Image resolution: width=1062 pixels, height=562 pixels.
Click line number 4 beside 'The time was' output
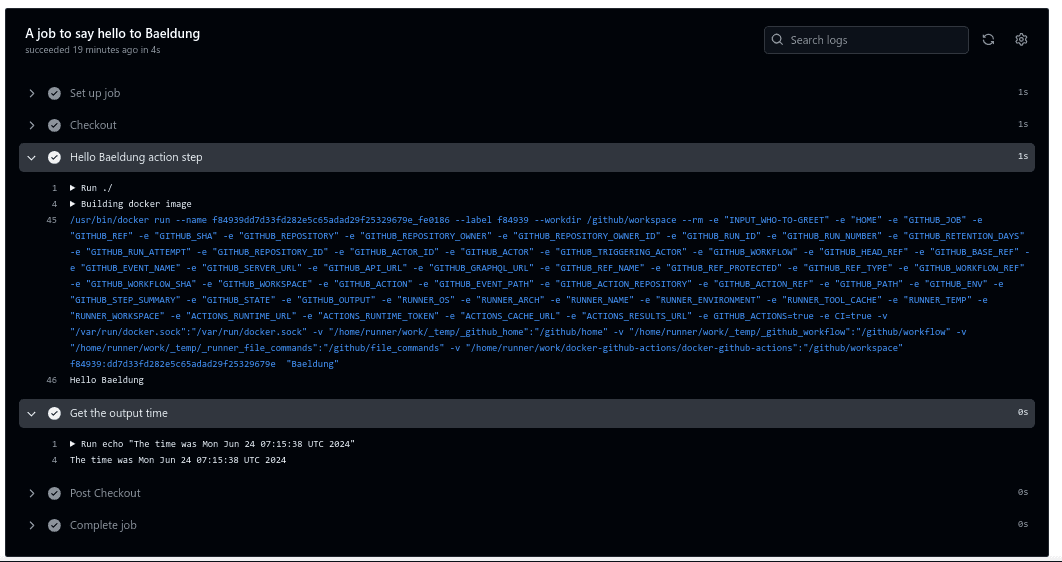[x=54, y=460]
